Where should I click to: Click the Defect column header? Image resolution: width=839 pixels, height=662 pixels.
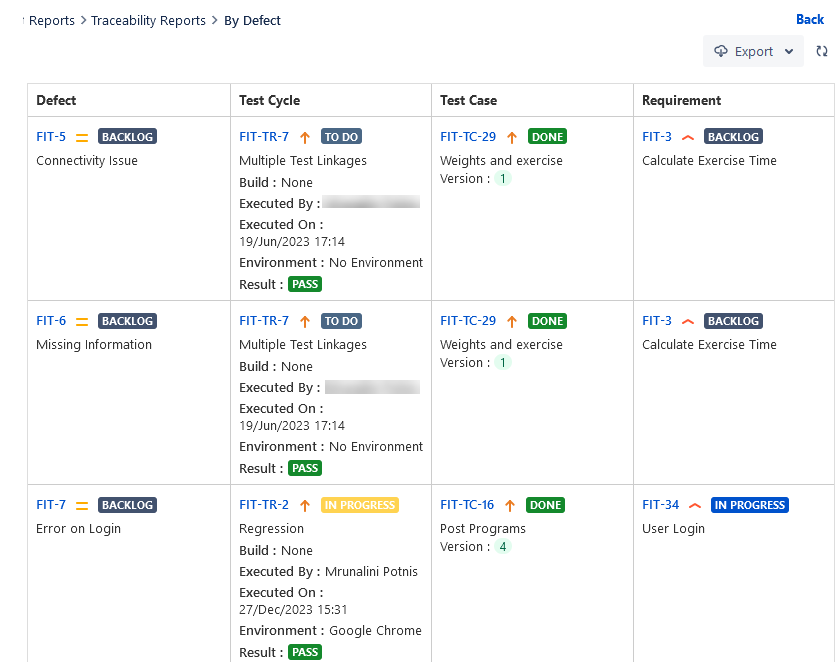pyautogui.click(x=56, y=100)
